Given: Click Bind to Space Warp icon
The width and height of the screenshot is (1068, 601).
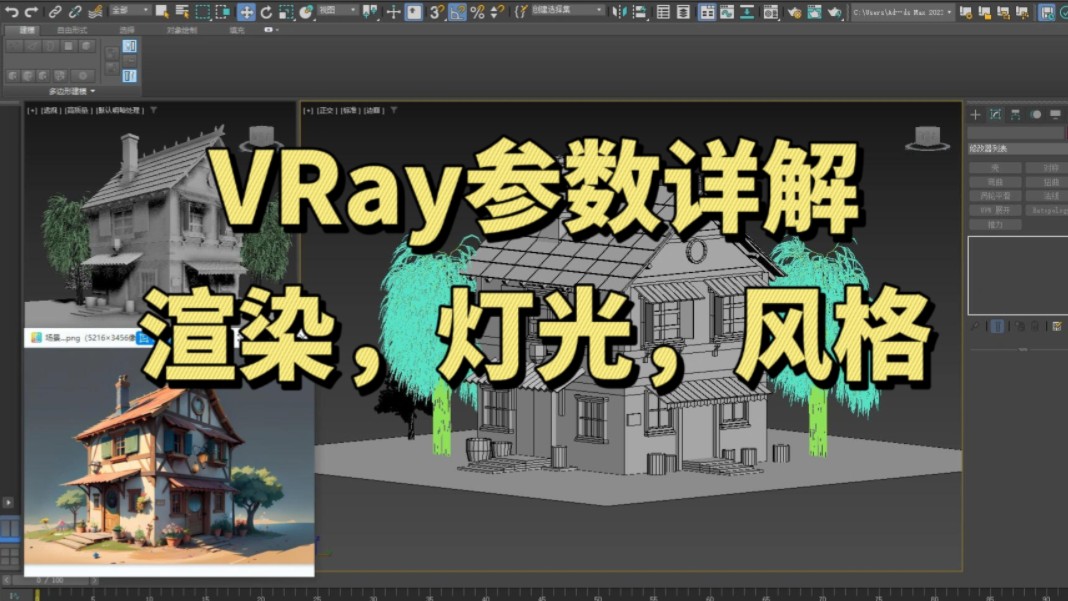Looking at the screenshot, I should click(x=95, y=12).
